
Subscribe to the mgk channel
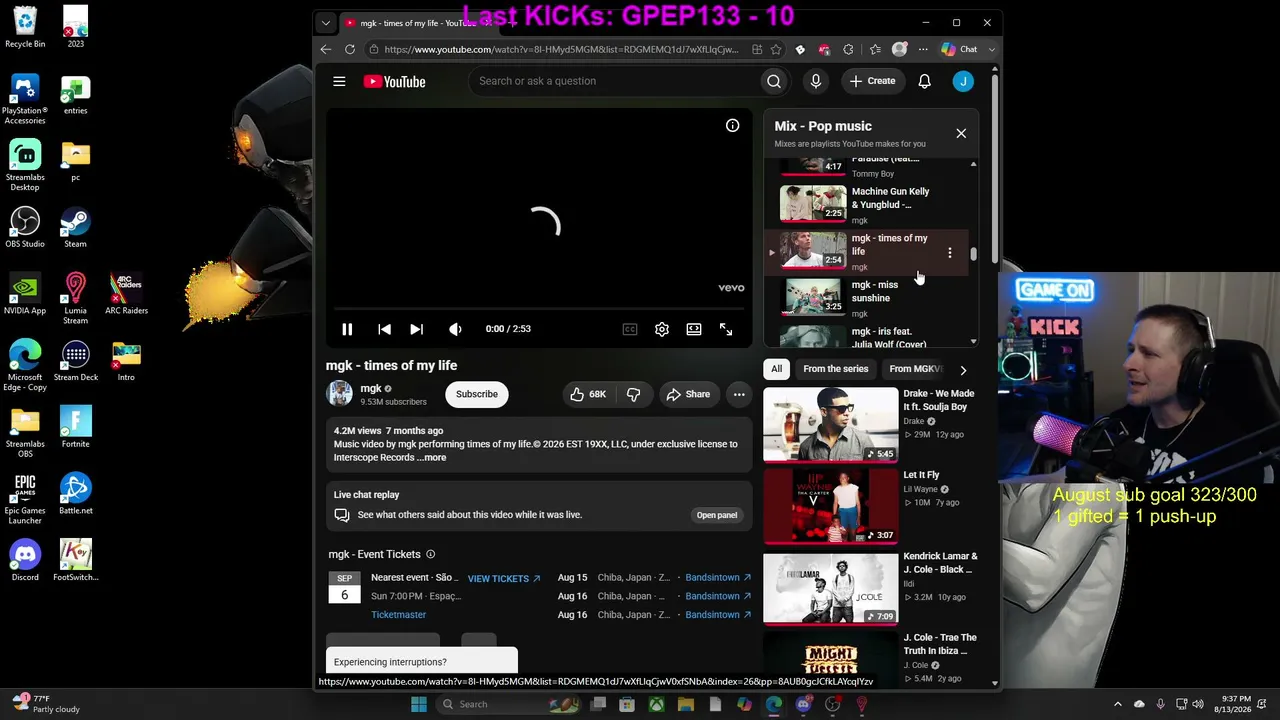(477, 394)
